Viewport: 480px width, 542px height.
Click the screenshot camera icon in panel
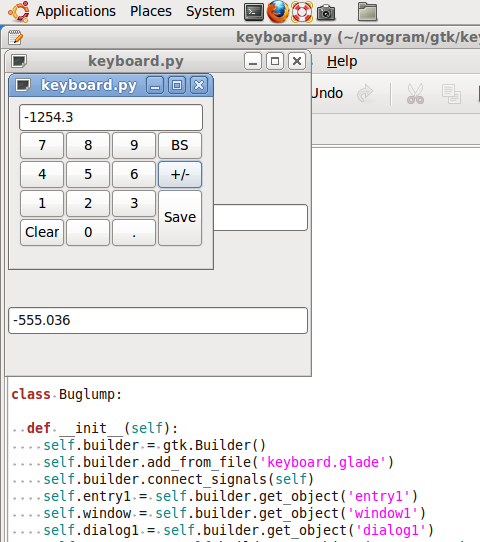point(326,12)
